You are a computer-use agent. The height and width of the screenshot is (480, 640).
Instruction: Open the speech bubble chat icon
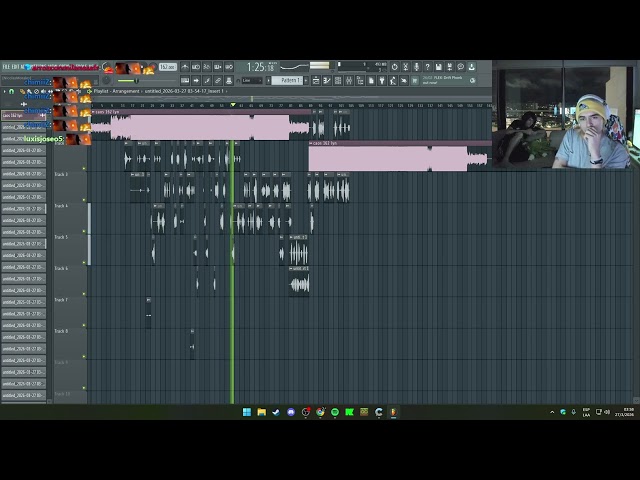point(461,67)
